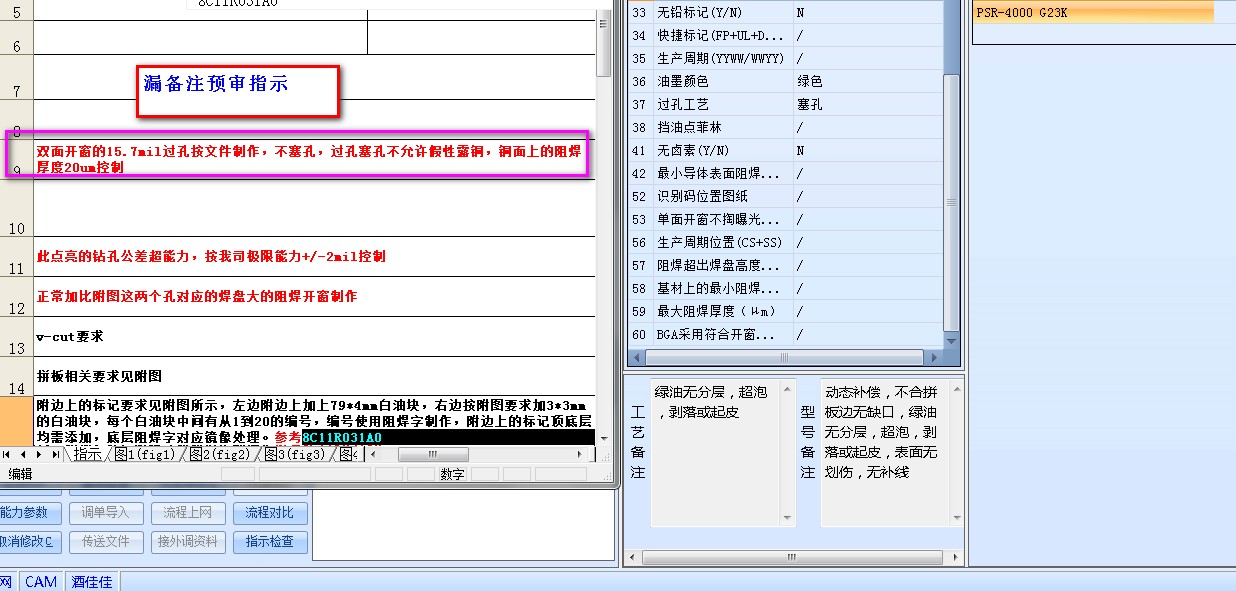Click parameter table horizontal scroll left arrow
1236x591 pixels.
[x=636, y=357]
